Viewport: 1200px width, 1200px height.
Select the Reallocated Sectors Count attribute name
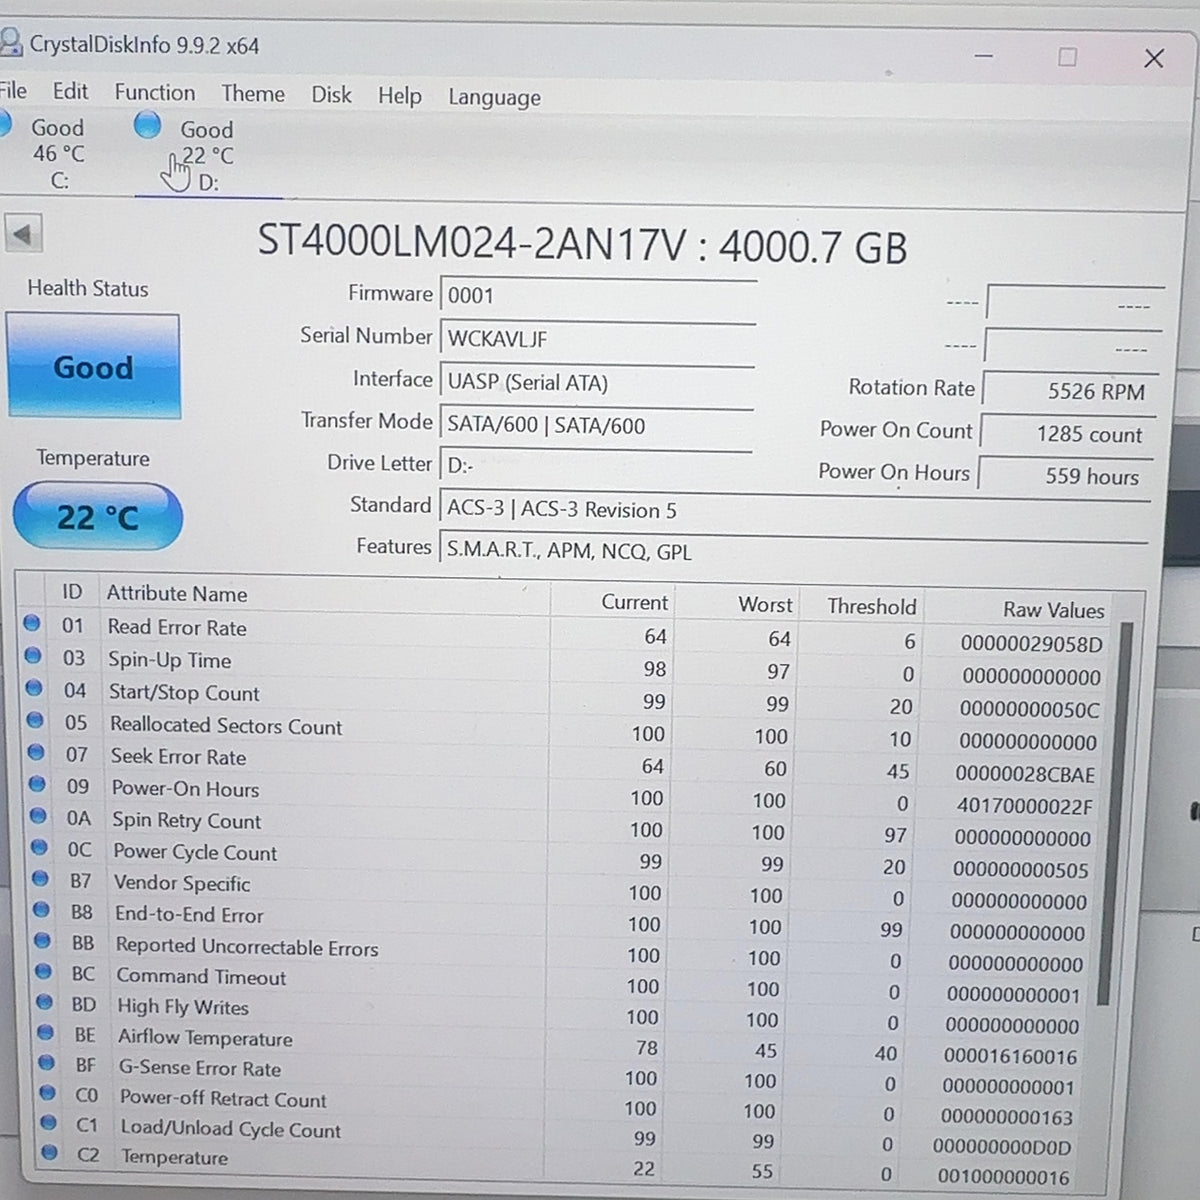click(x=226, y=726)
